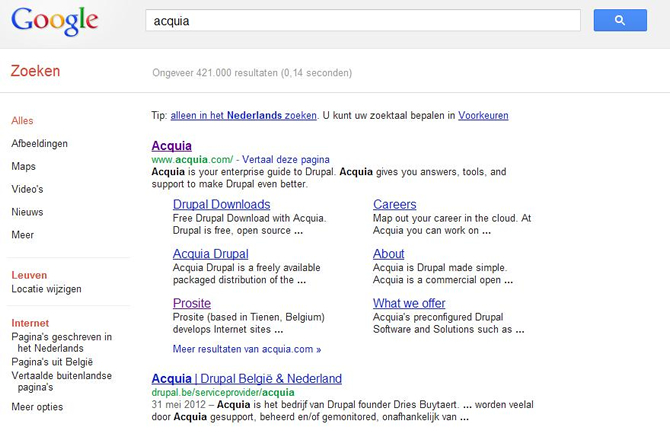This screenshot has width=670, height=434.
Task: Expand Meer opties in sidebar
Action: tap(37, 407)
